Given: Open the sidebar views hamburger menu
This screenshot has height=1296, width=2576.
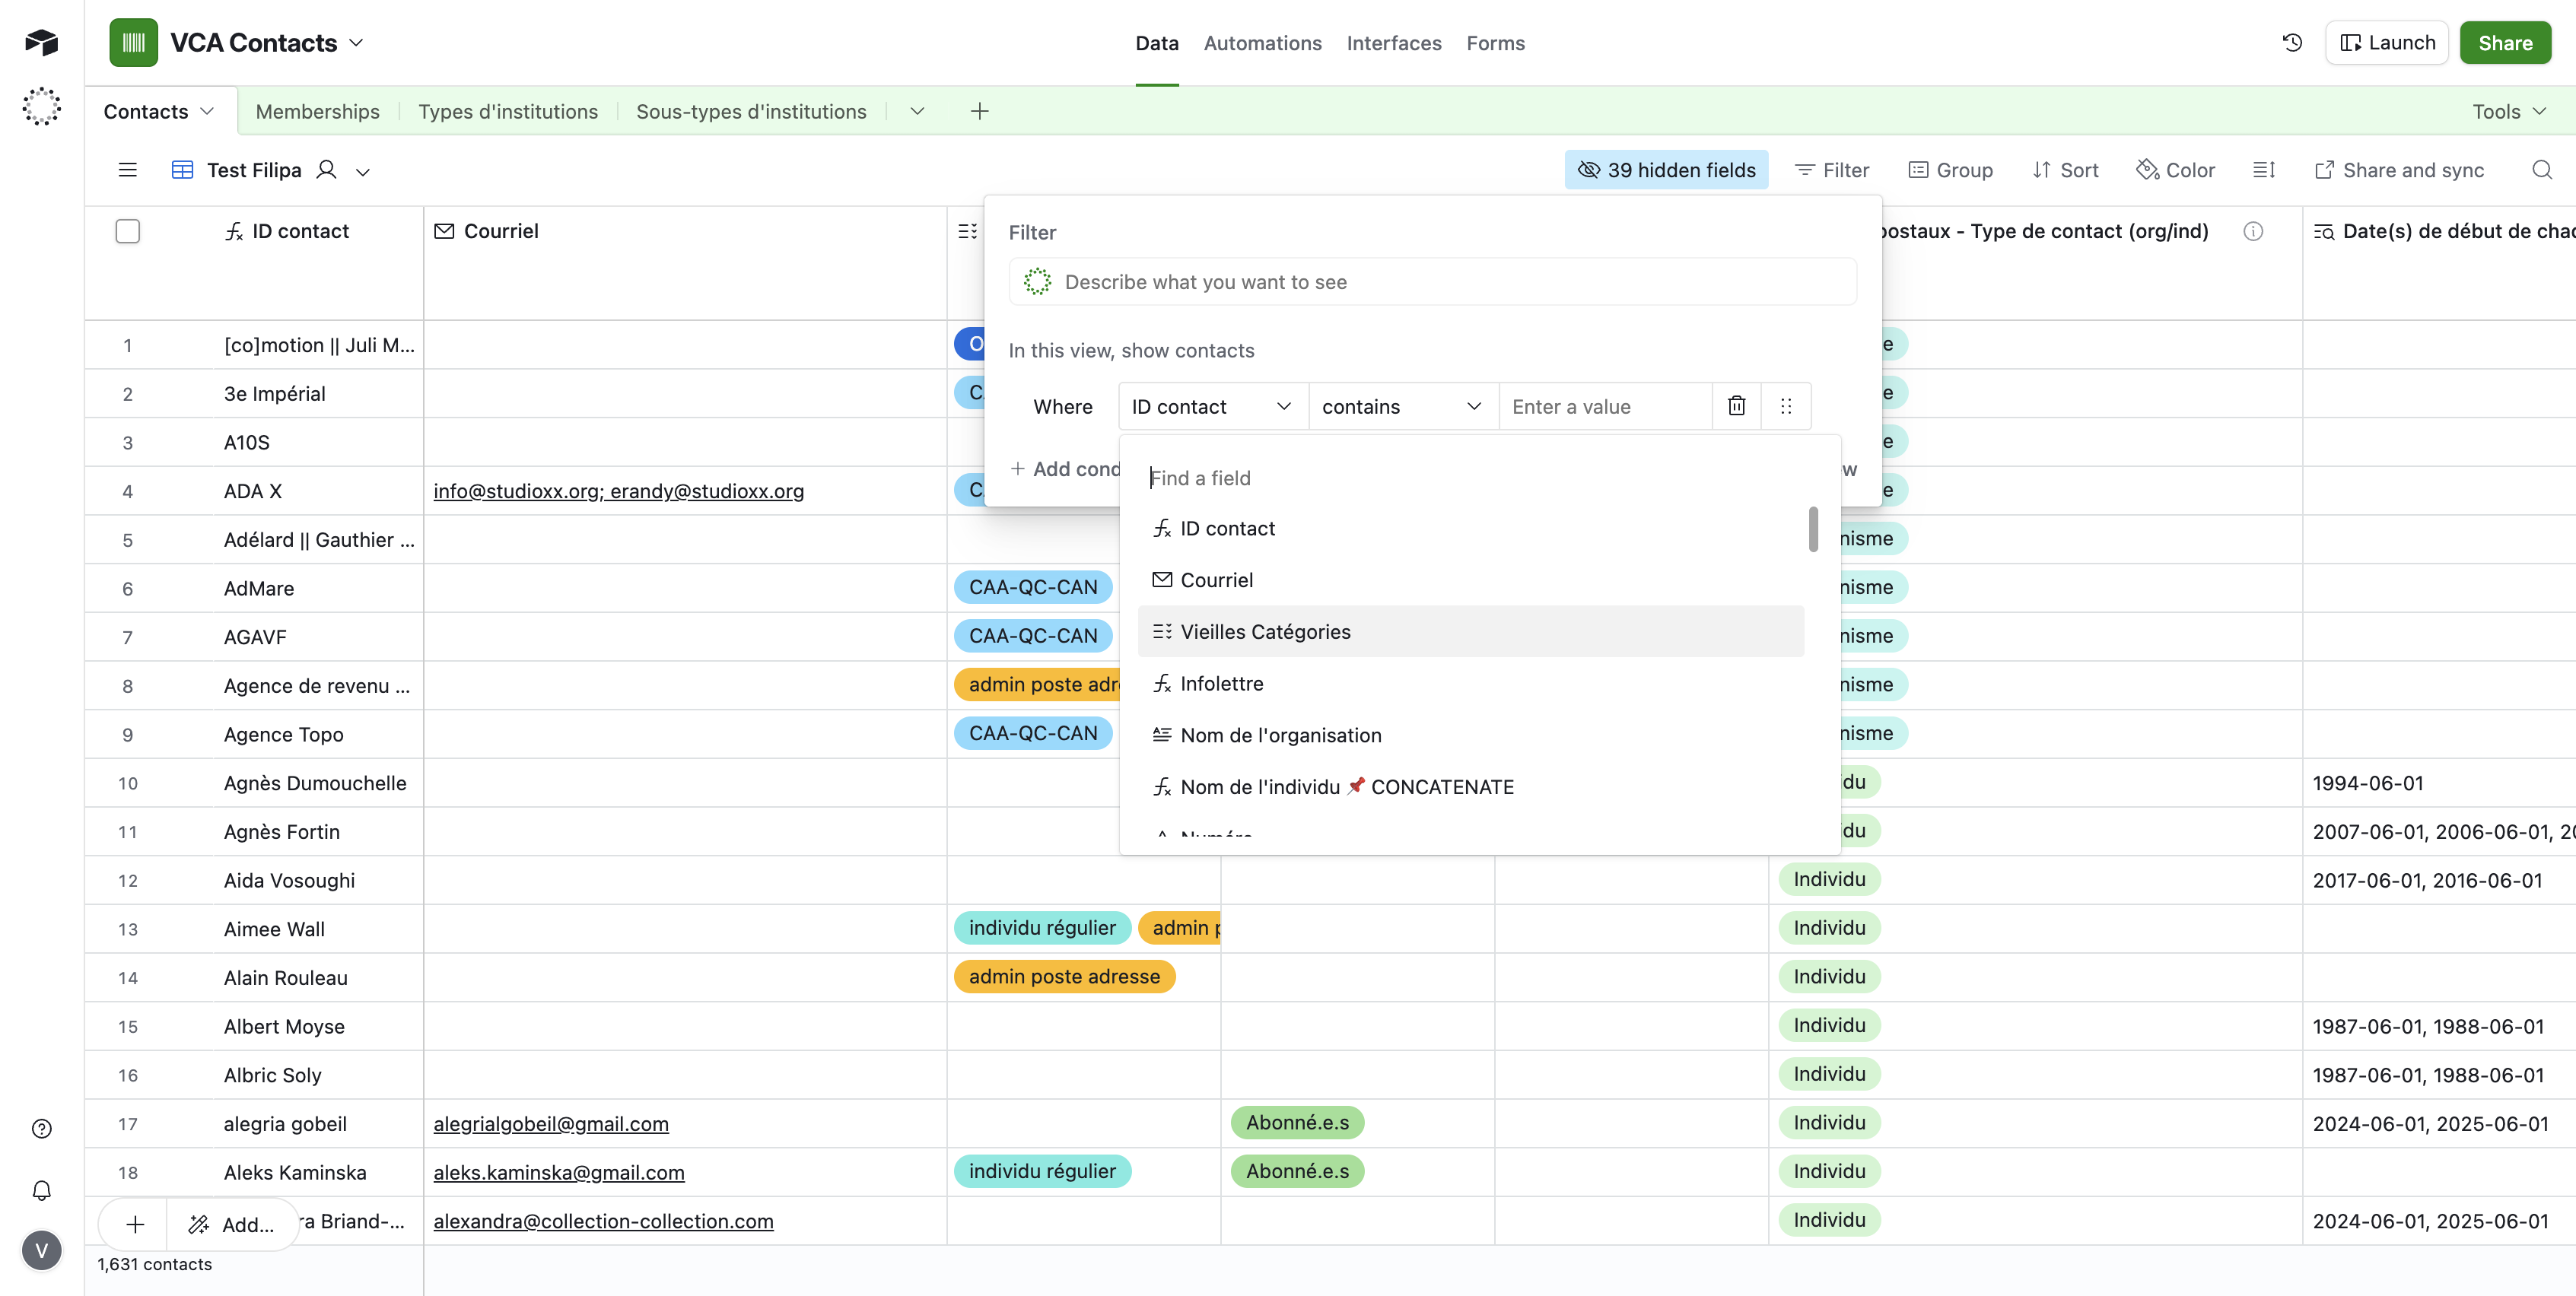Looking at the screenshot, I should pos(127,170).
